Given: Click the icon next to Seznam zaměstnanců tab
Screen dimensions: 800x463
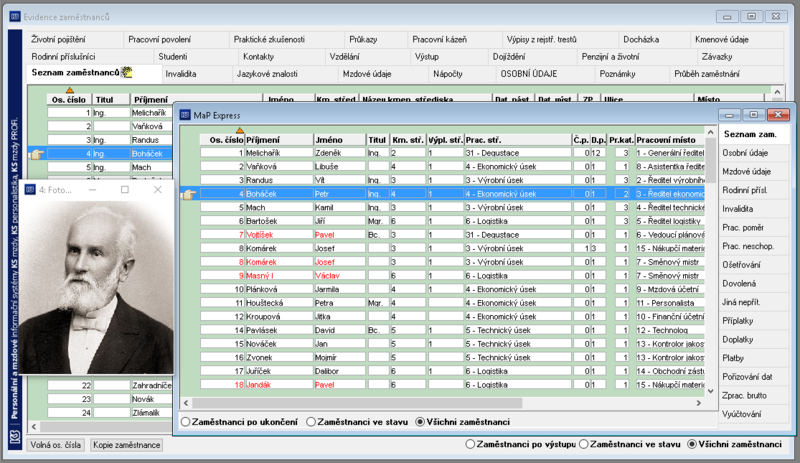Looking at the screenshot, I should tap(126, 72).
